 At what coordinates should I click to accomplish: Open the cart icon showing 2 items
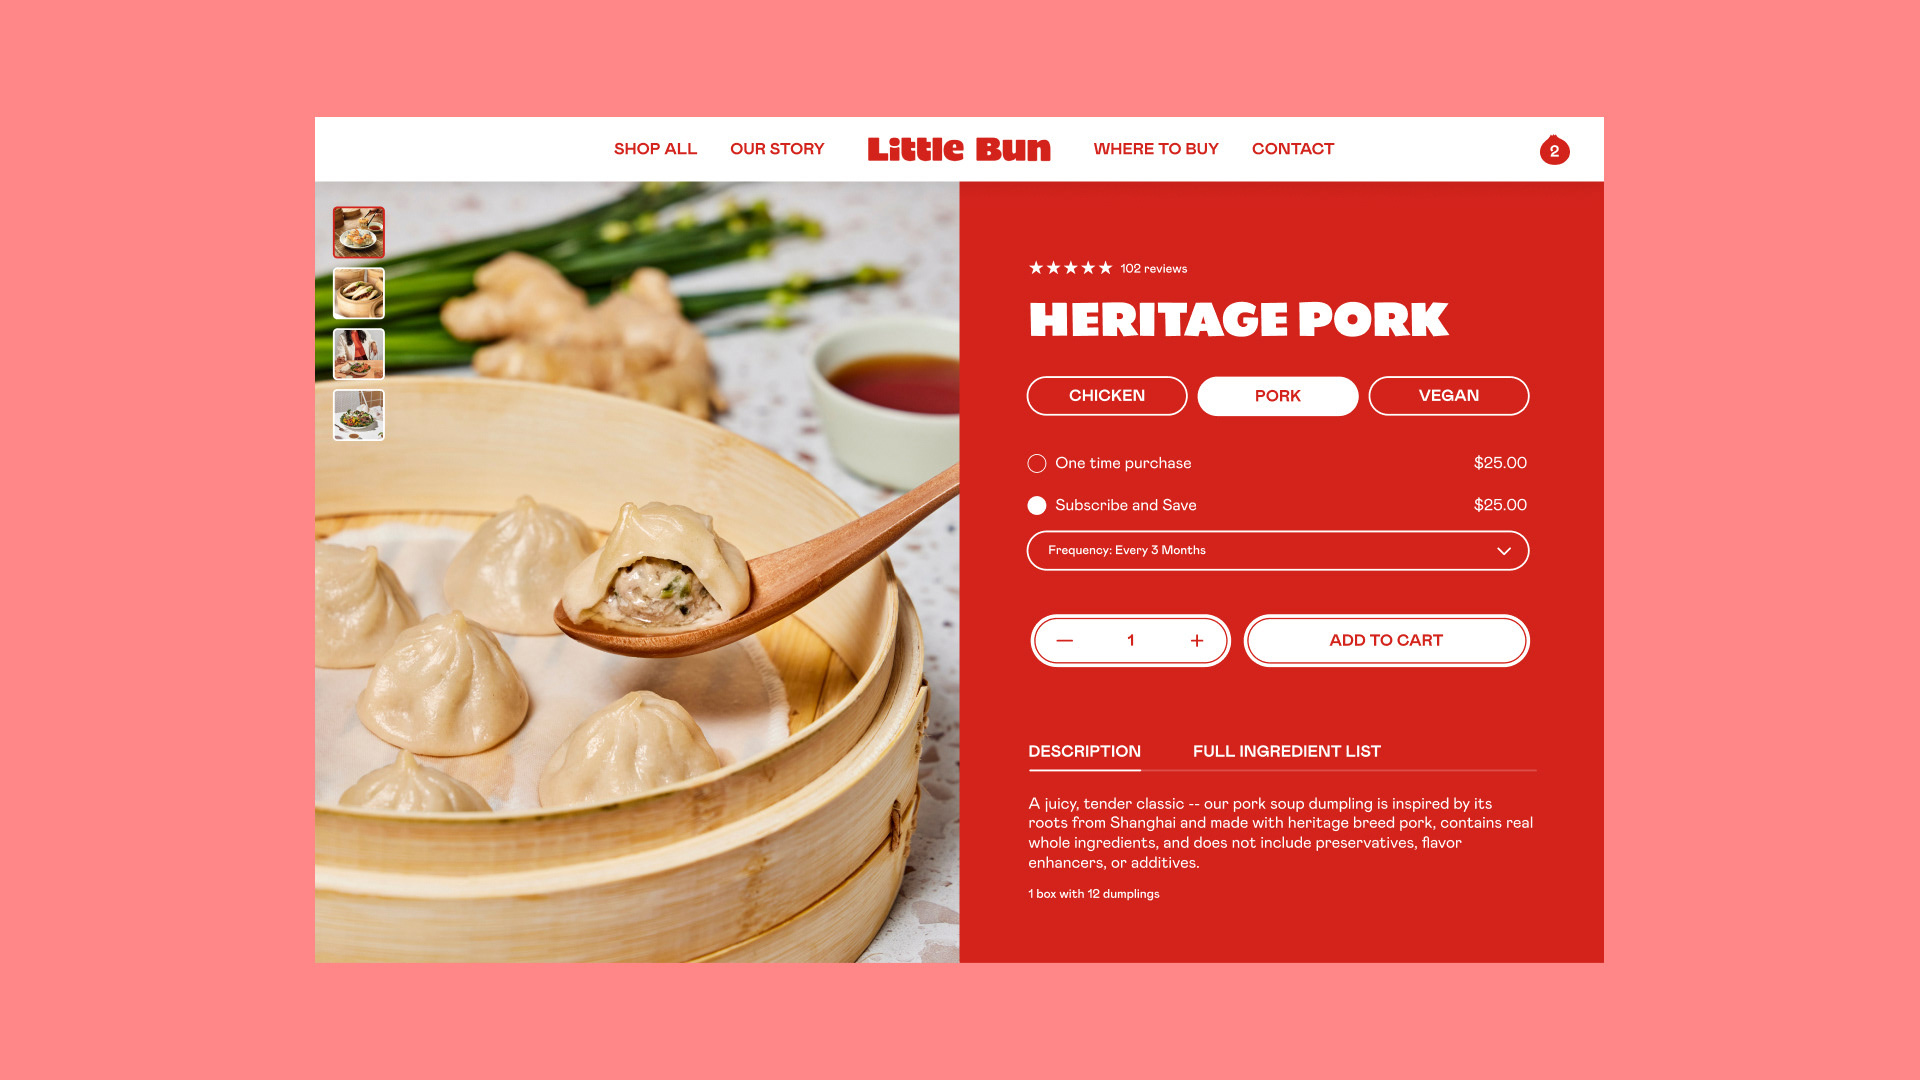(1554, 150)
